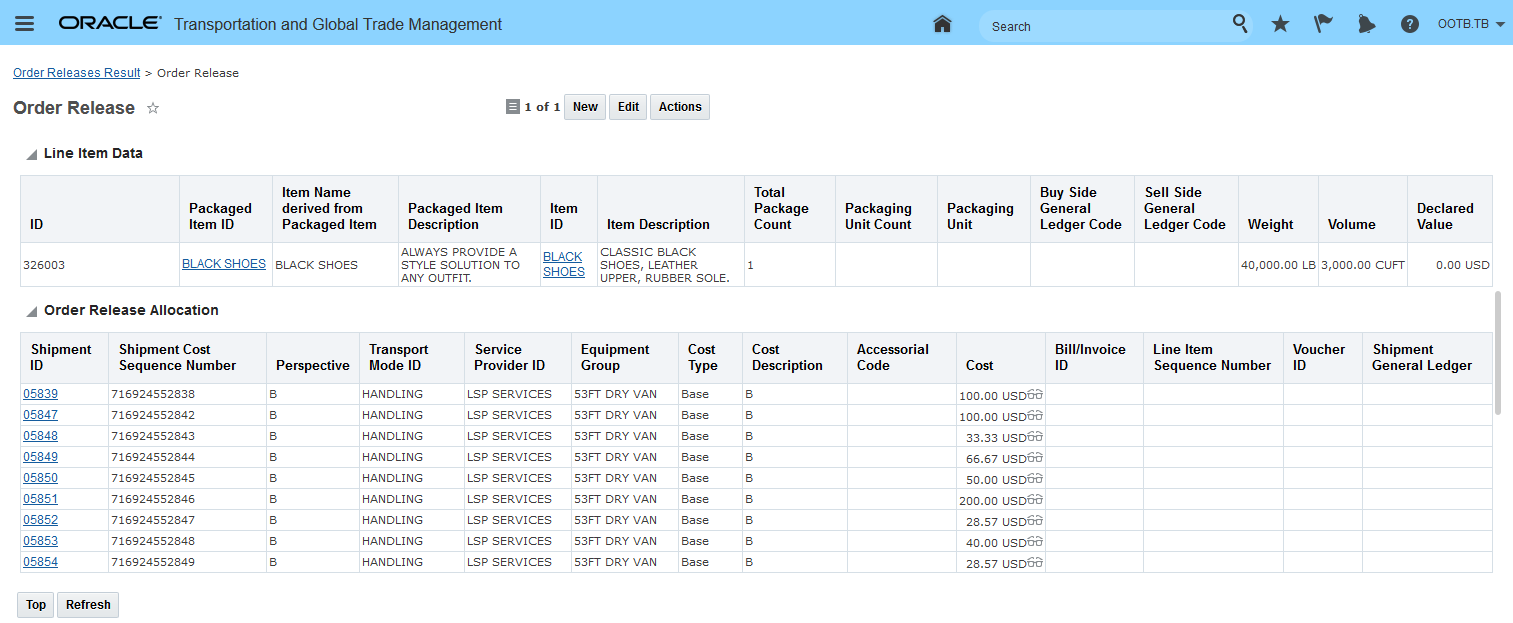Open the OOTB.TB user dropdown
This screenshot has height=623, width=1513.
1470,24
